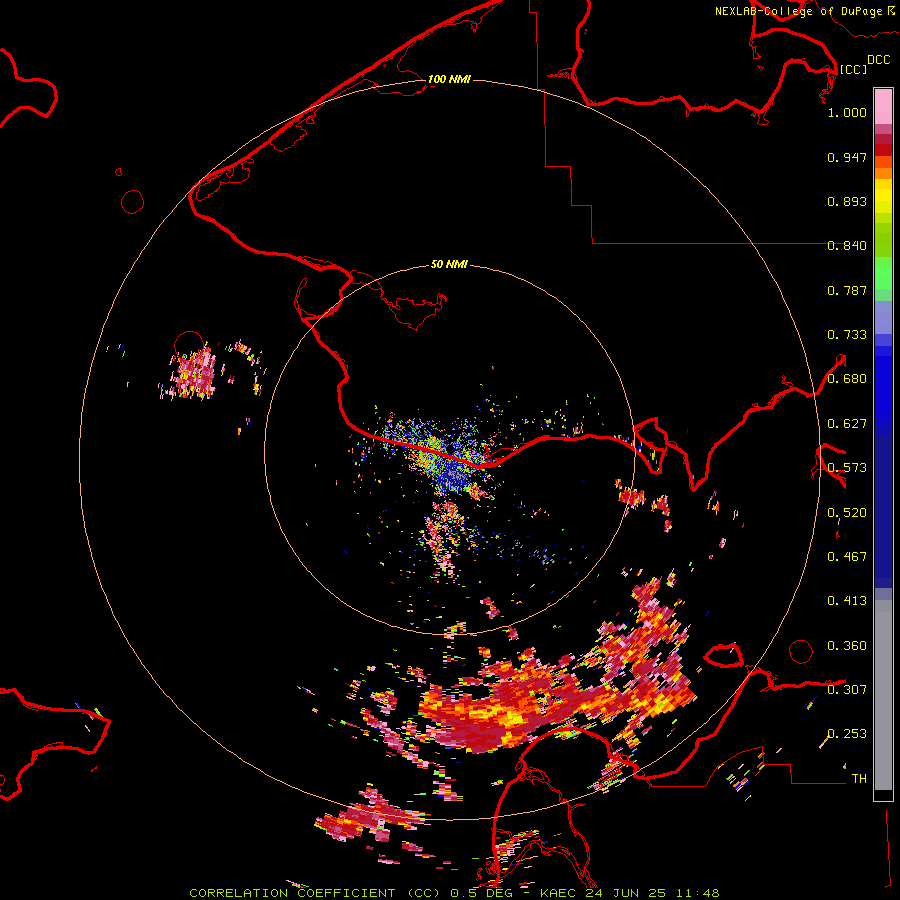
Task: Click the 0.840 color scale value
Action: [847, 246]
